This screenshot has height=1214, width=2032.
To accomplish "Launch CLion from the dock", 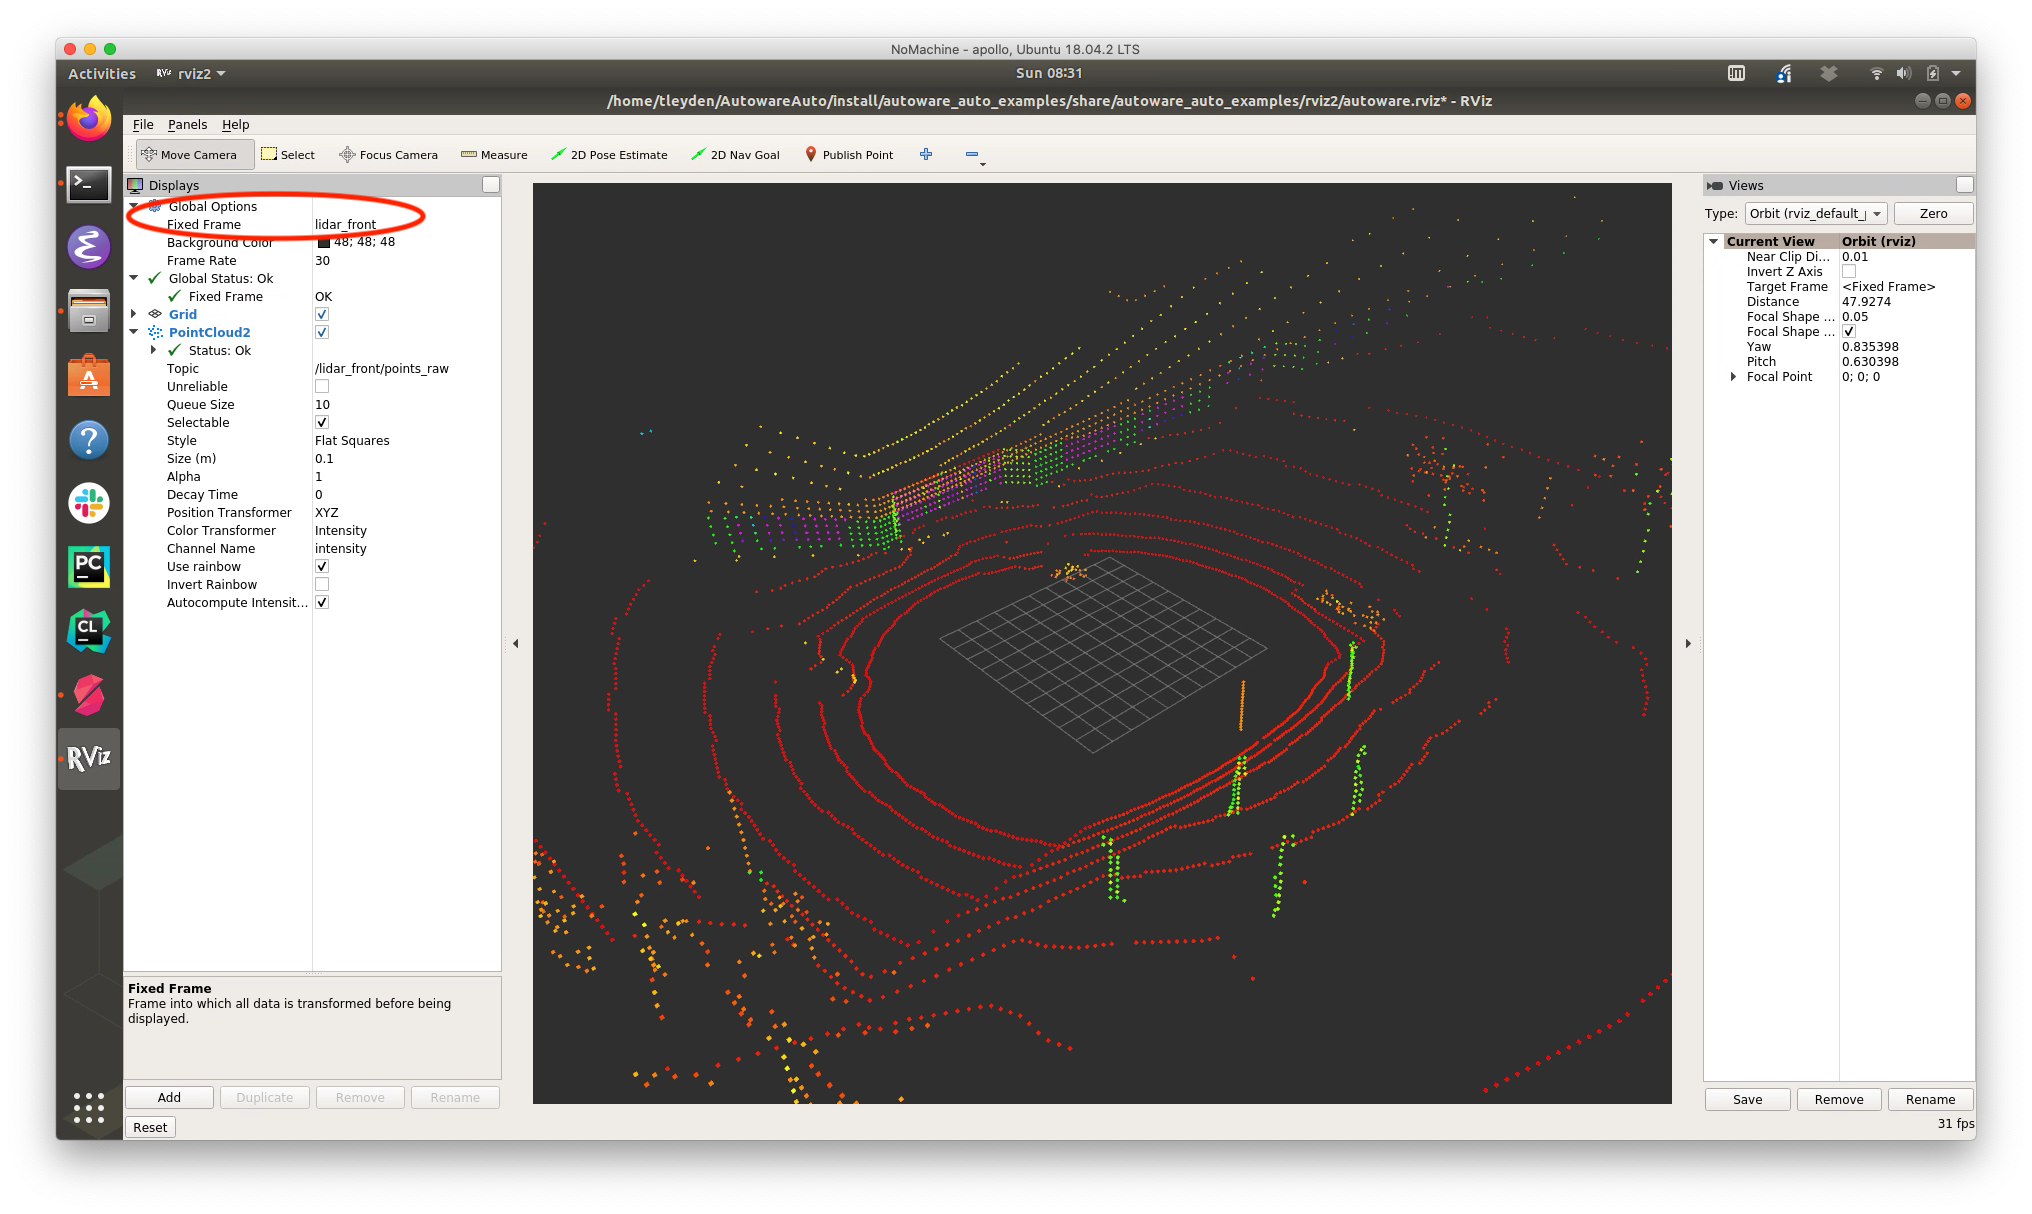I will (89, 631).
